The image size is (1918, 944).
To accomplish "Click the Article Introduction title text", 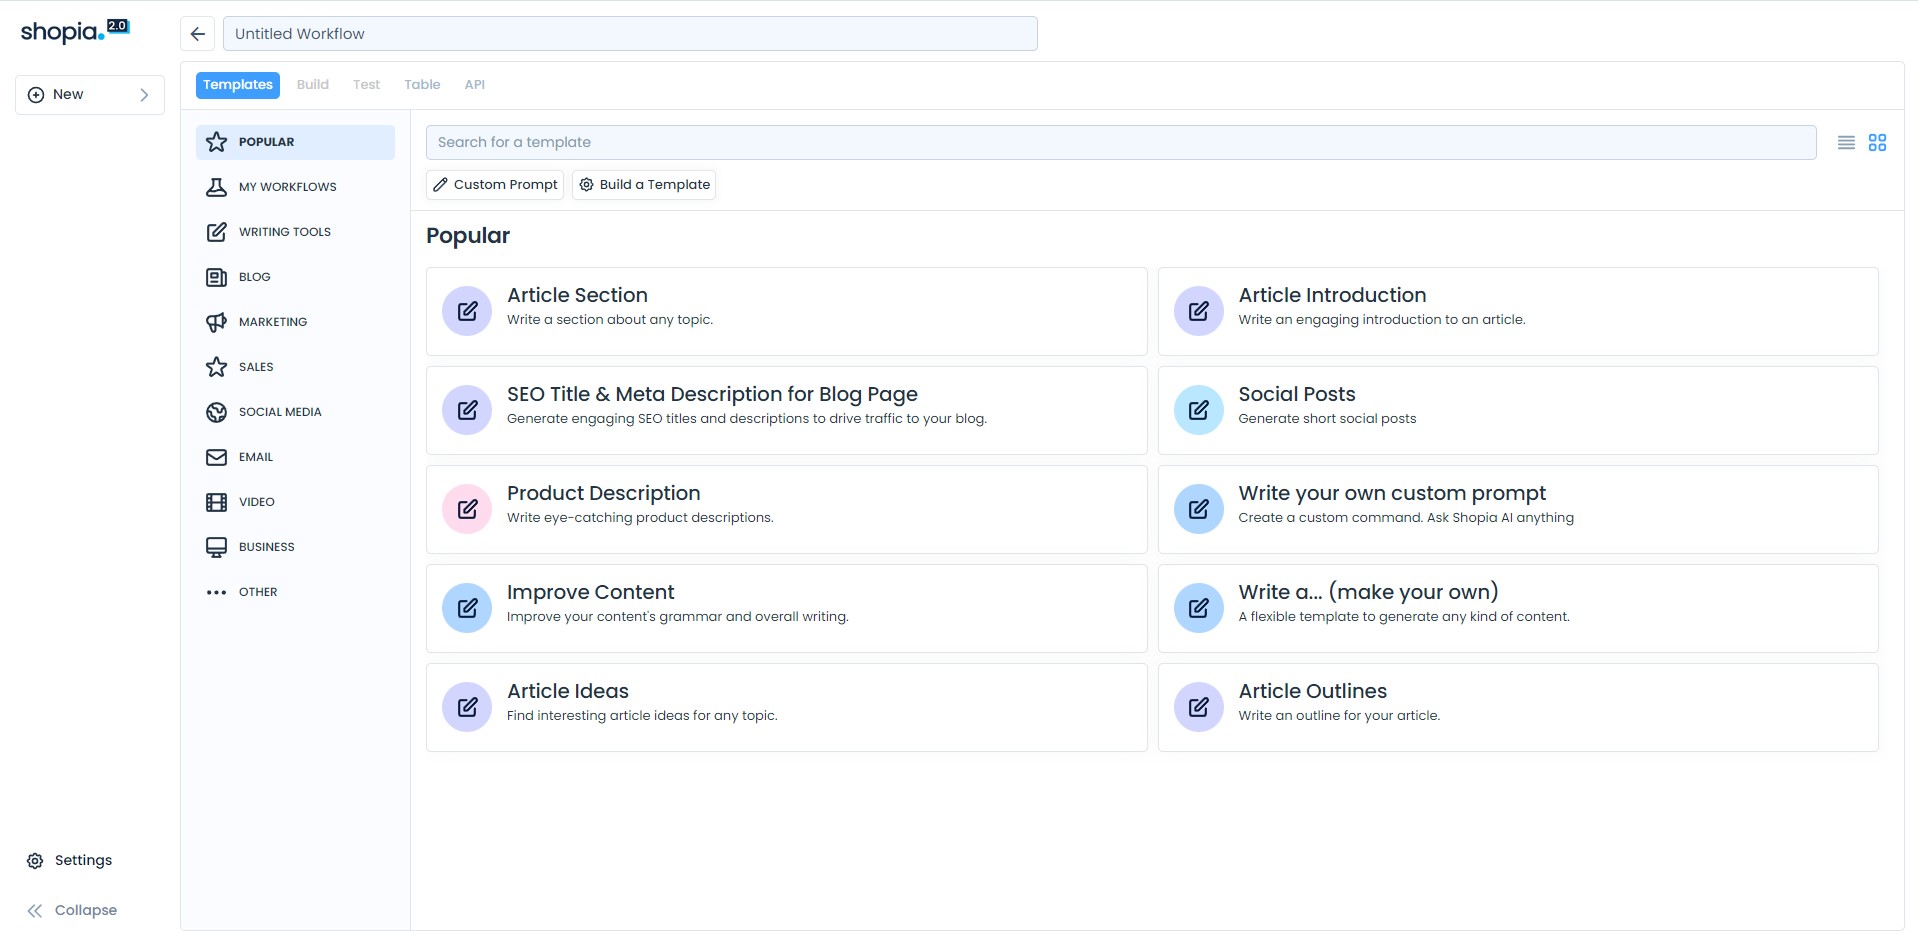I will click(x=1332, y=296).
